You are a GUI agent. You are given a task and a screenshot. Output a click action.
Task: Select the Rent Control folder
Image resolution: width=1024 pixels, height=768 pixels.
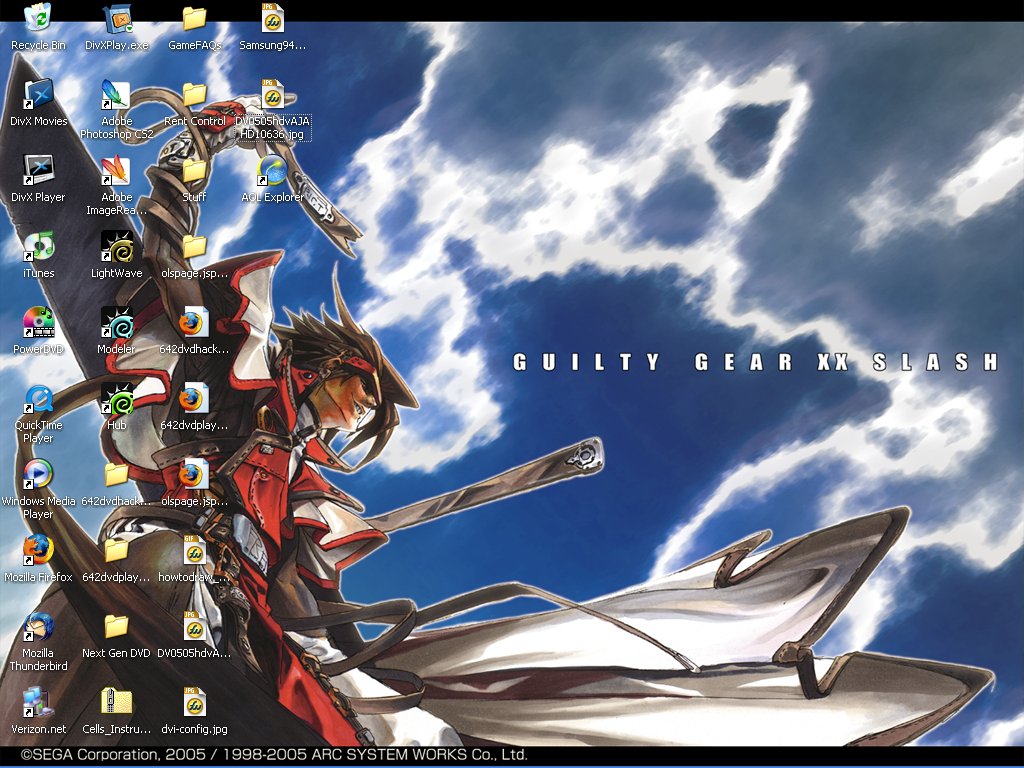195,95
